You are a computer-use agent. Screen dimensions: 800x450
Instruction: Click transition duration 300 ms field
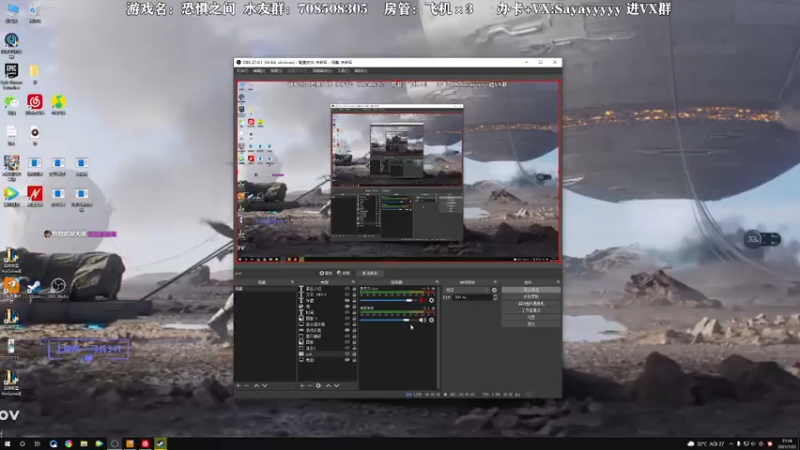471,297
